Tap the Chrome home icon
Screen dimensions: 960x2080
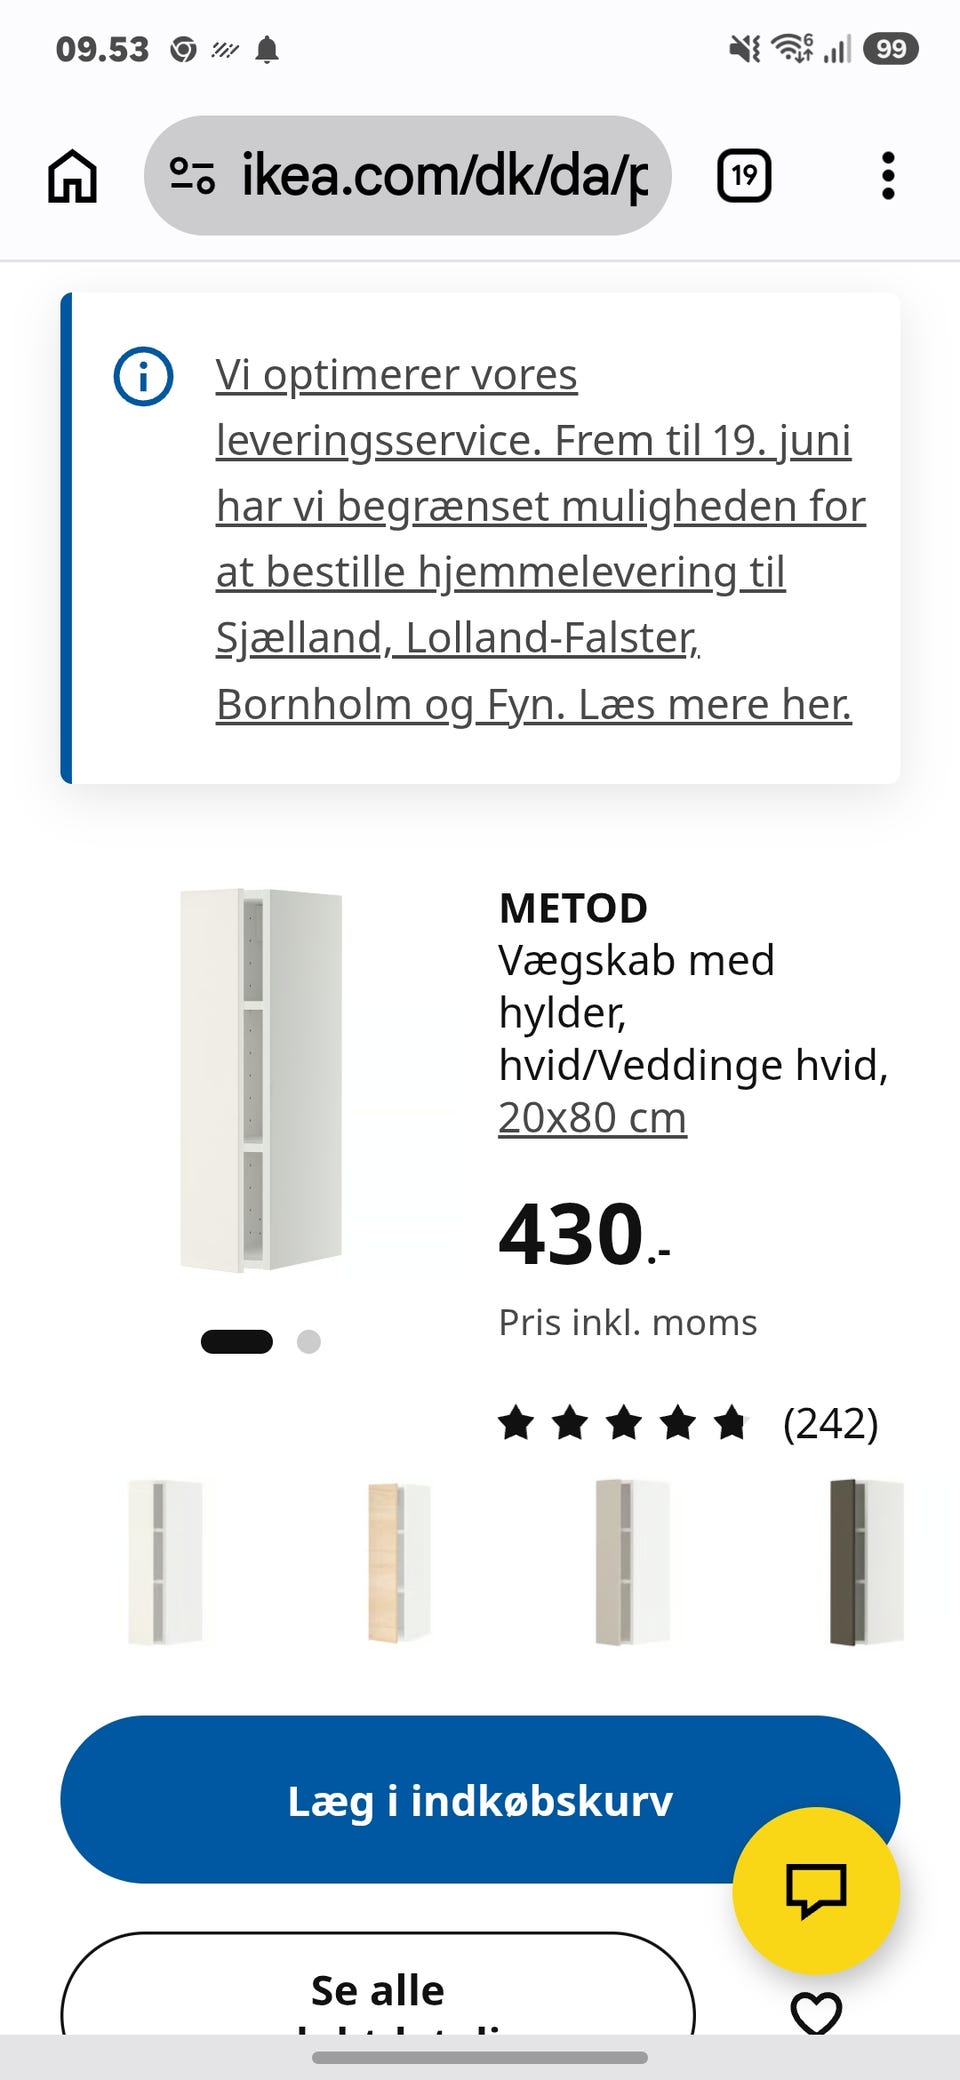tap(73, 176)
